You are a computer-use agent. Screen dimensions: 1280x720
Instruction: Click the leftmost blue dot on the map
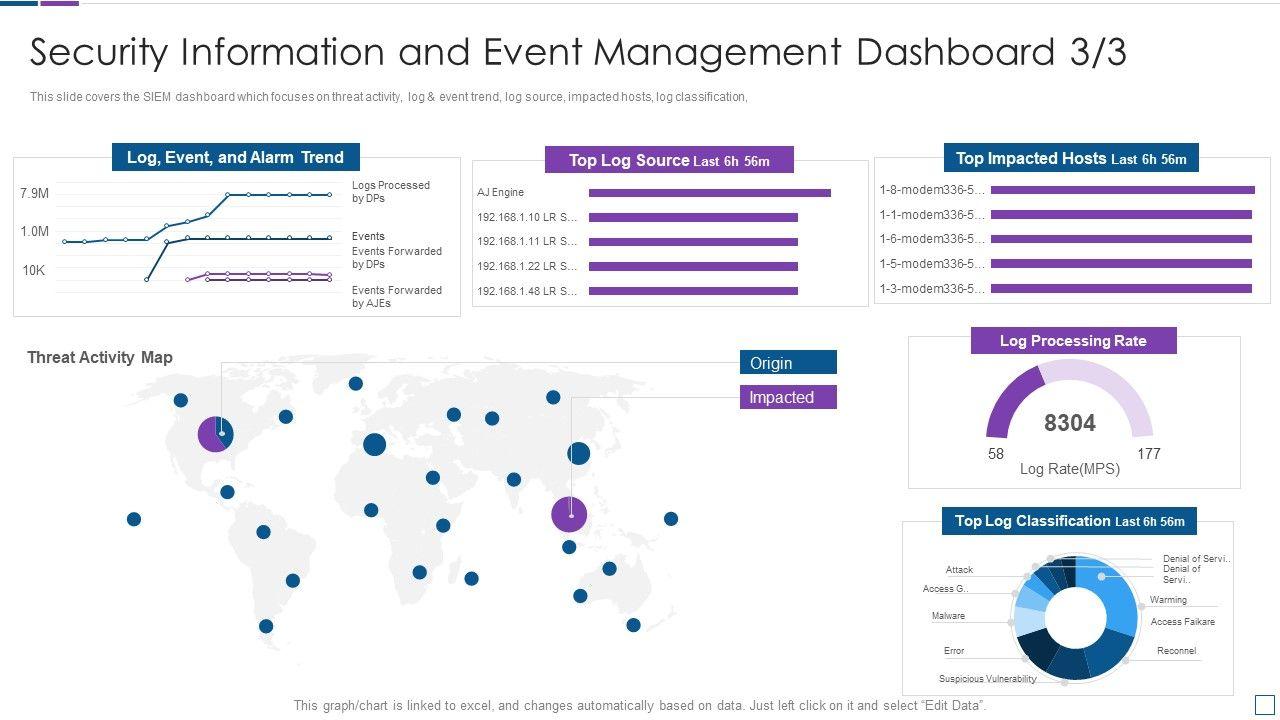pos(134,519)
